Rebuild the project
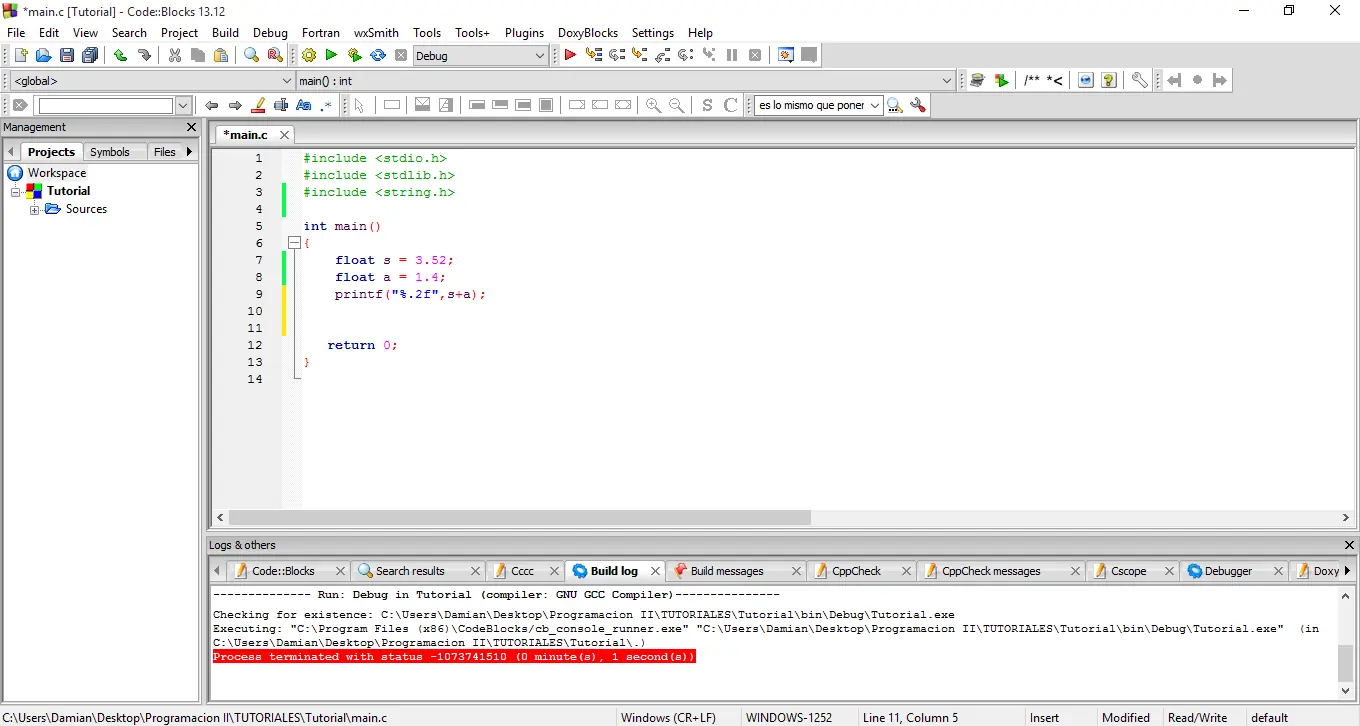The height and width of the screenshot is (726, 1360). (377, 55)
